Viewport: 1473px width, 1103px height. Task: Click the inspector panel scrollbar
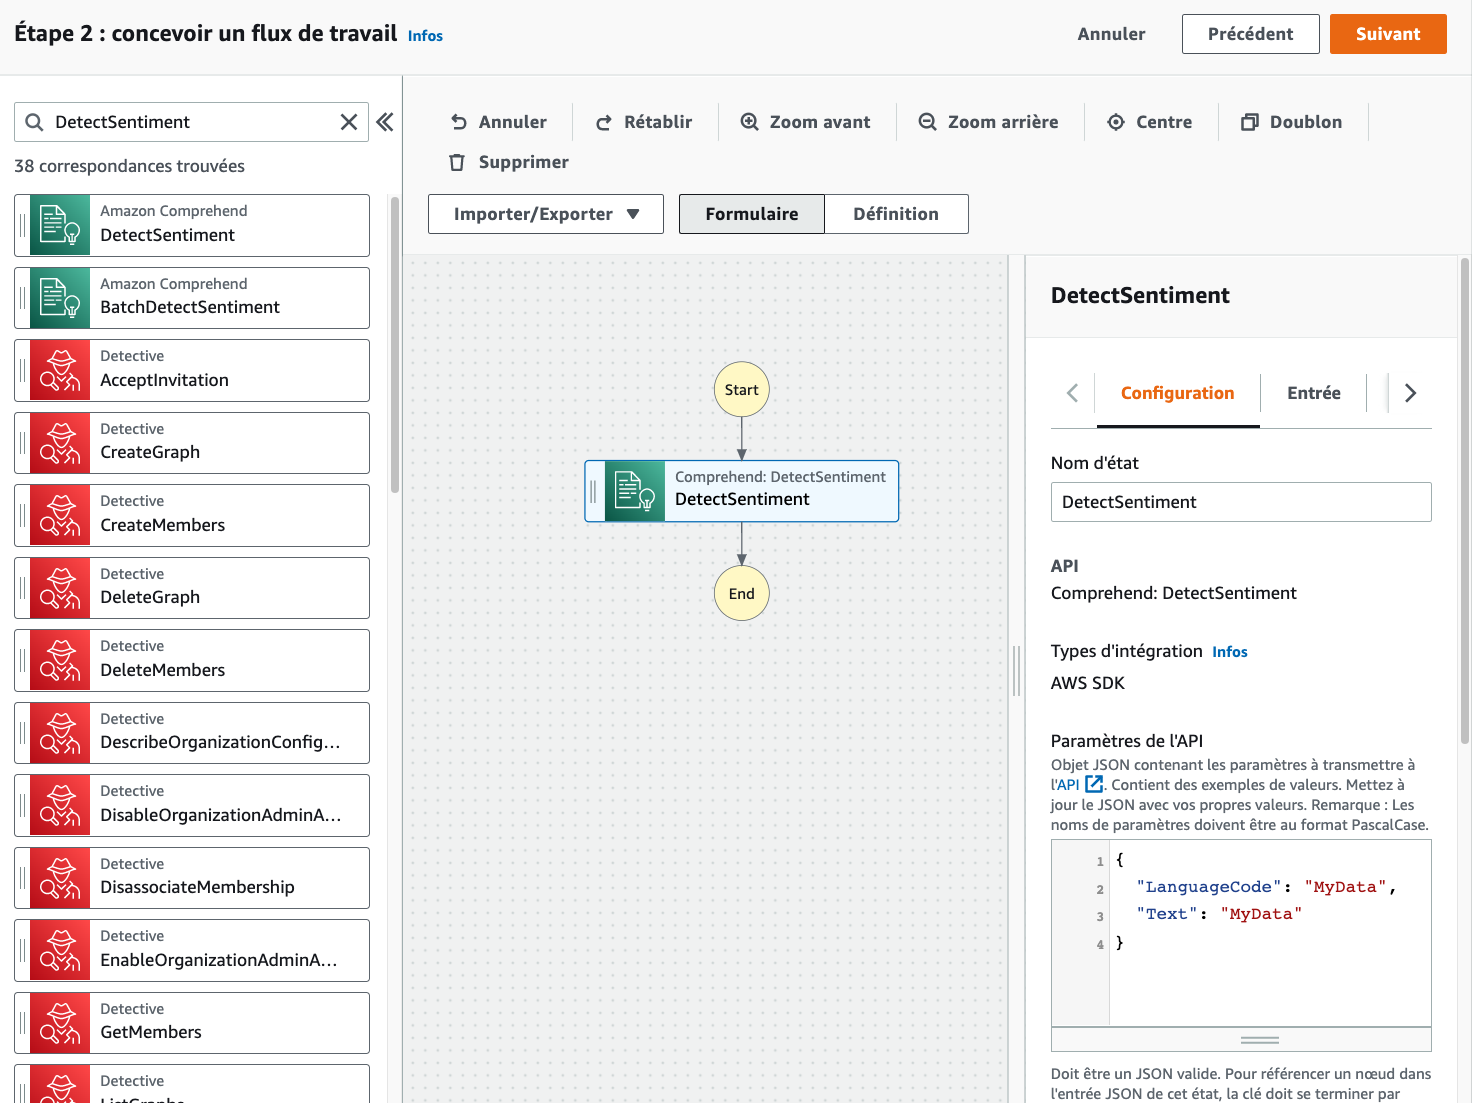[x=1465, y=500]
